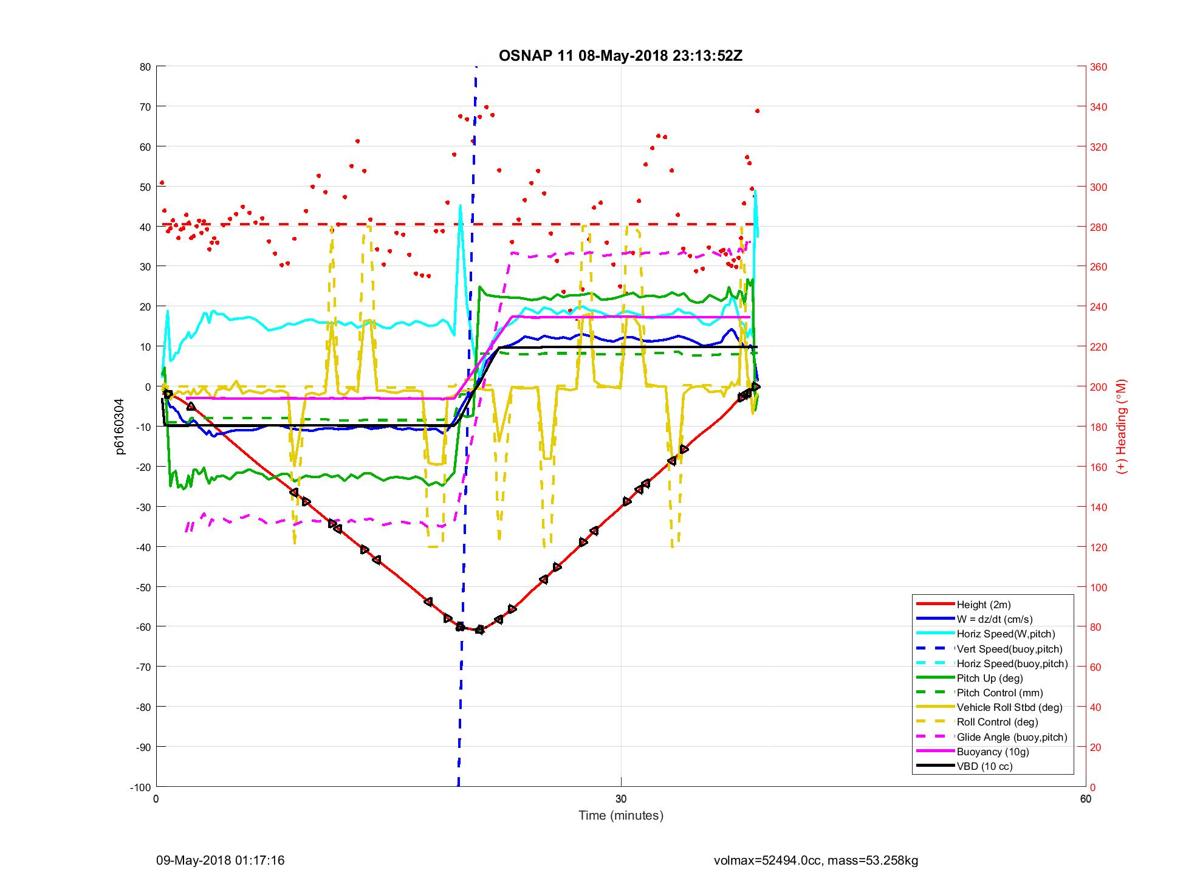Select the timestamp 09-May-2018 01:17:16

[221, 859]
